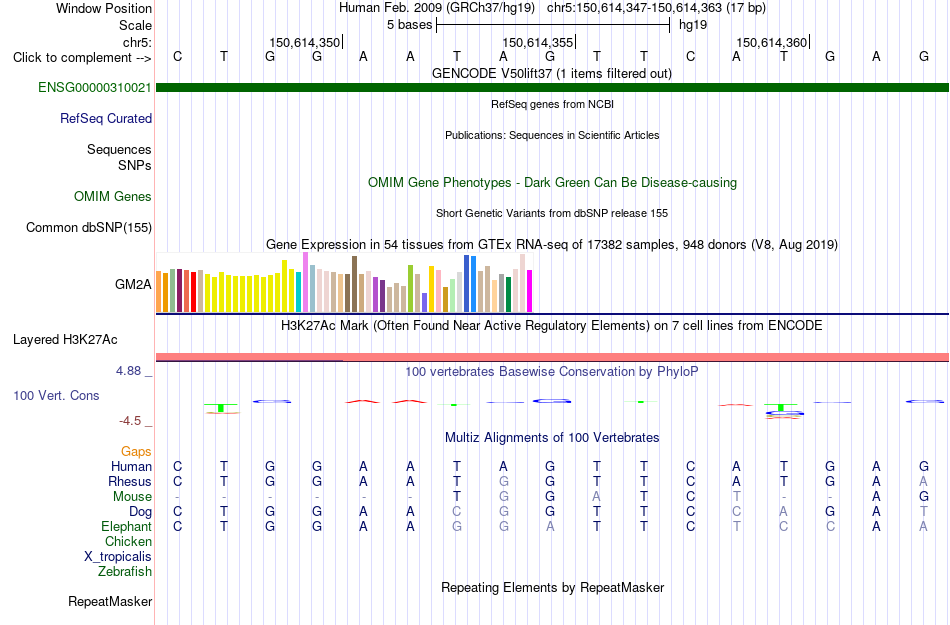Click the 100 Vert. Cons label
Screen dimensions: 950x625
click(x=56, y=395)
